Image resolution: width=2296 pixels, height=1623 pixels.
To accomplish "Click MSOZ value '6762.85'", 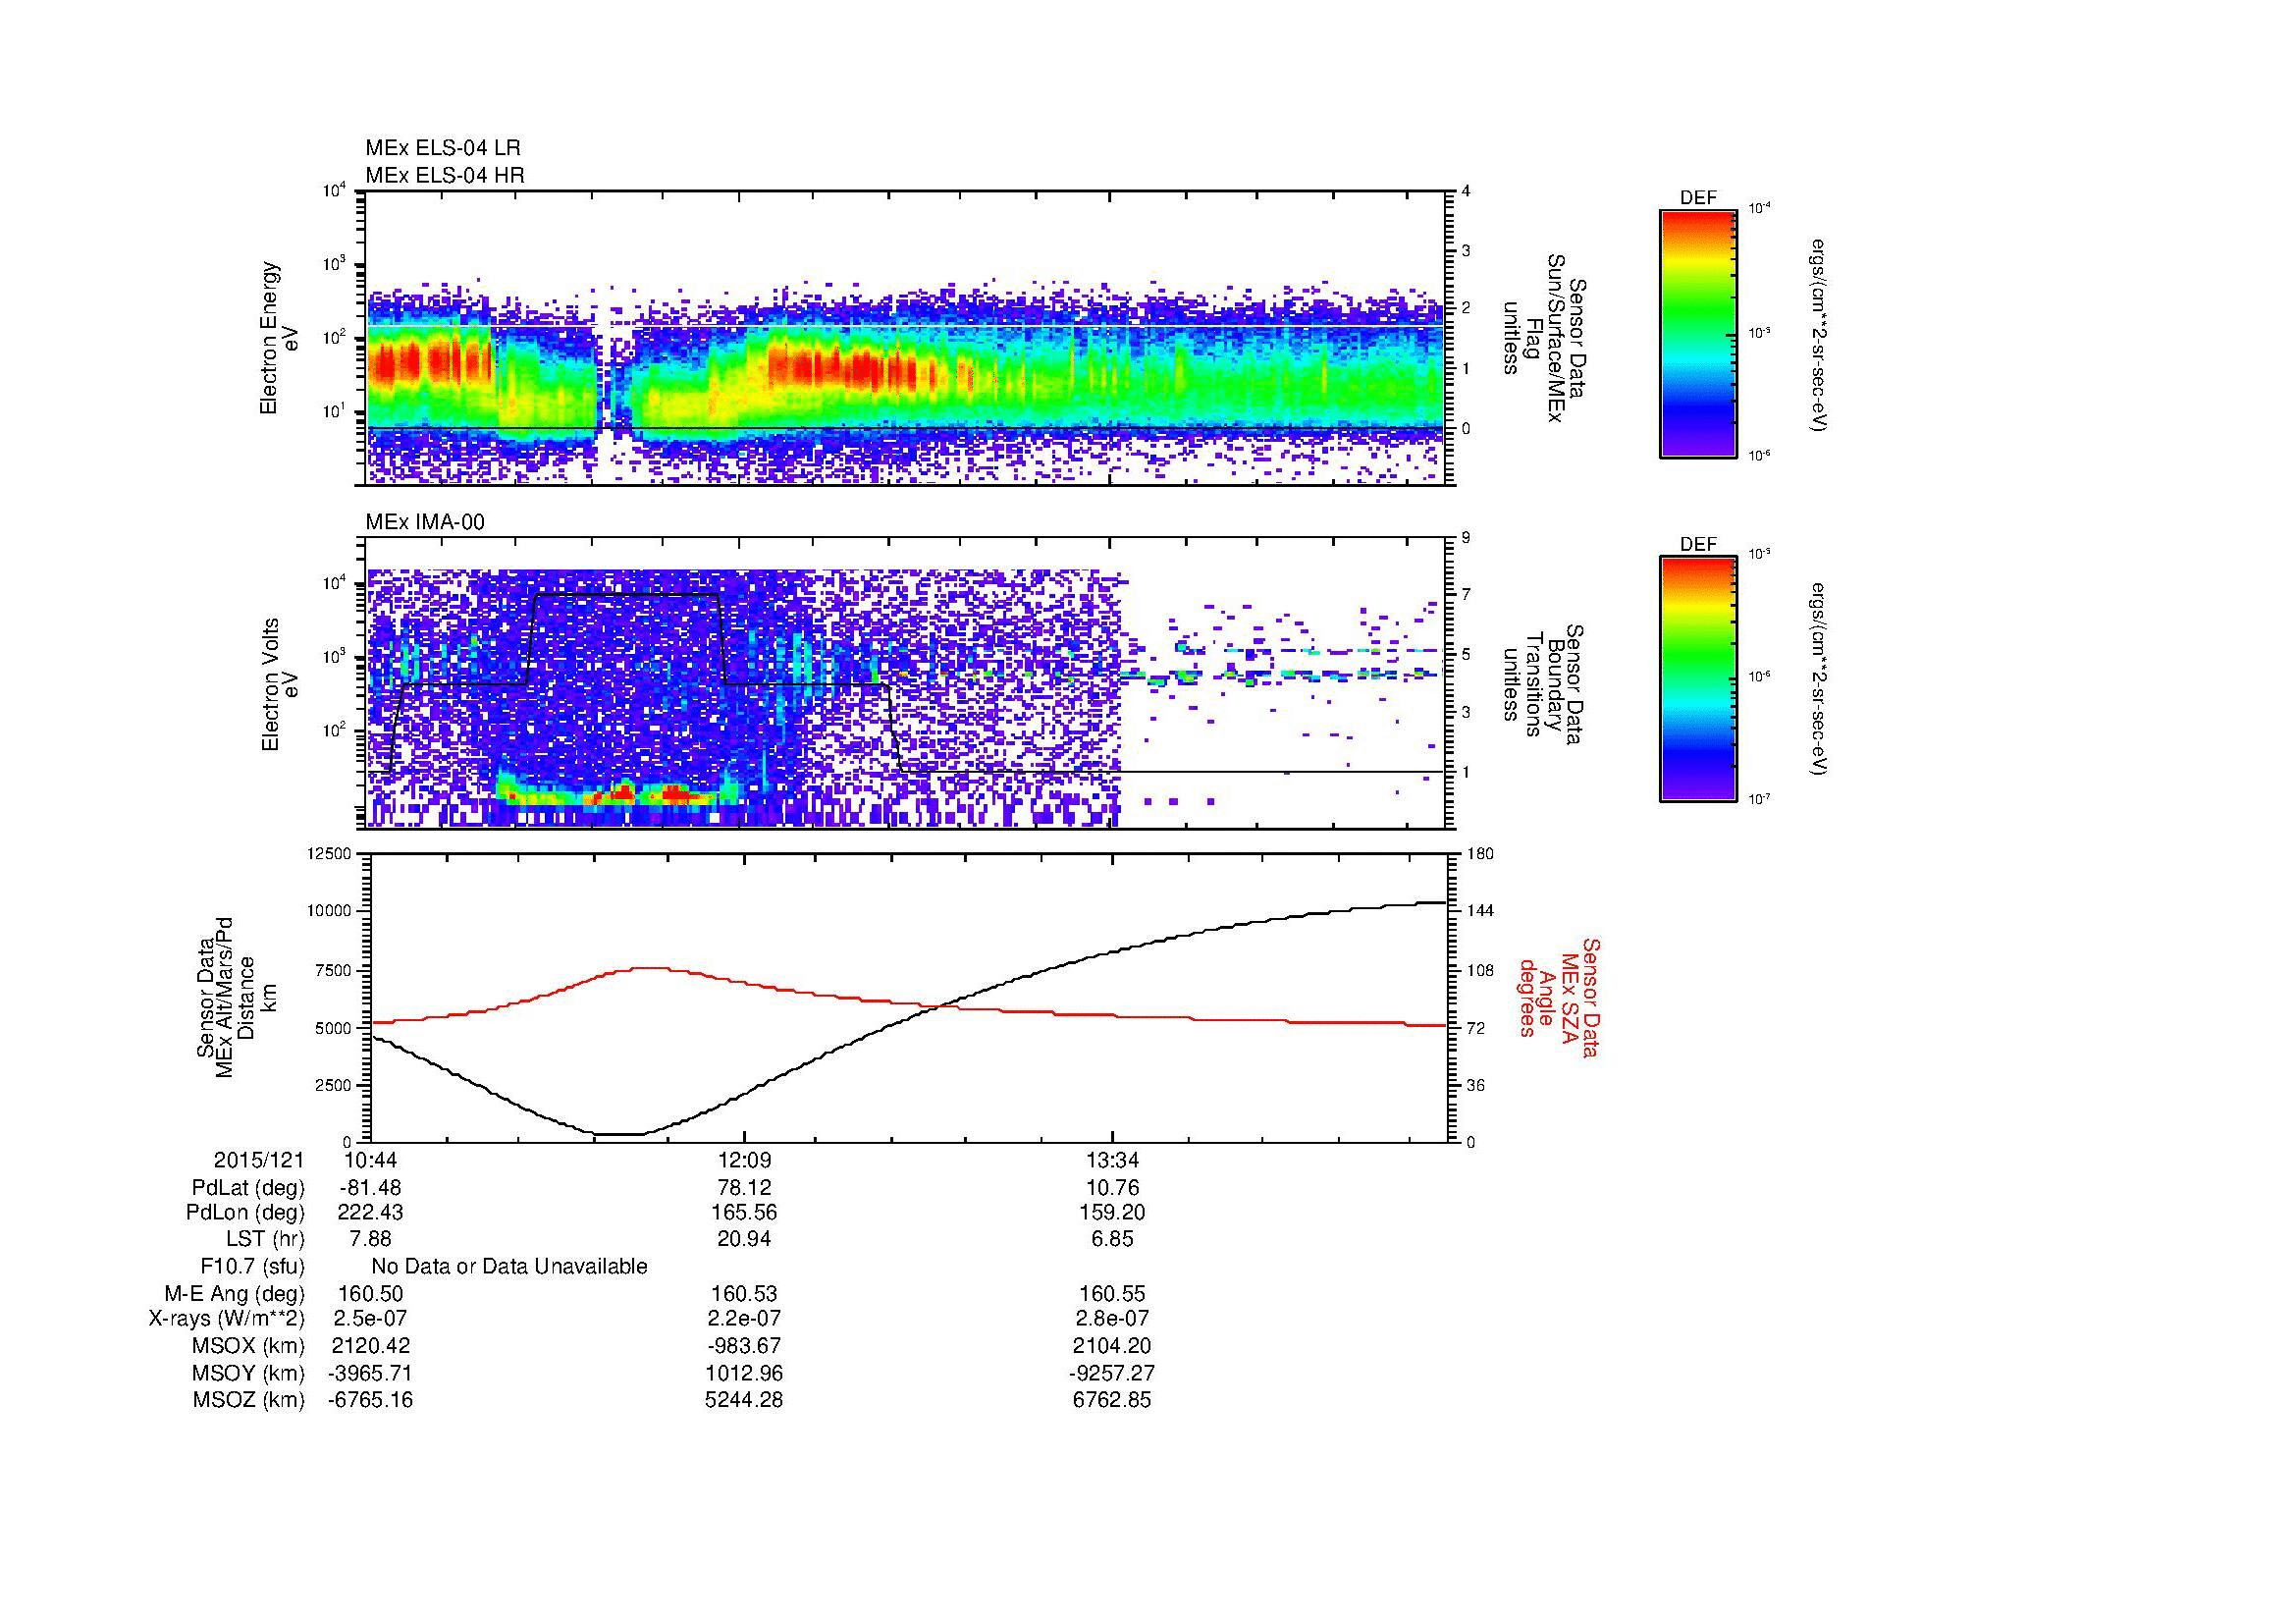I will [x=1112, y=1400].
